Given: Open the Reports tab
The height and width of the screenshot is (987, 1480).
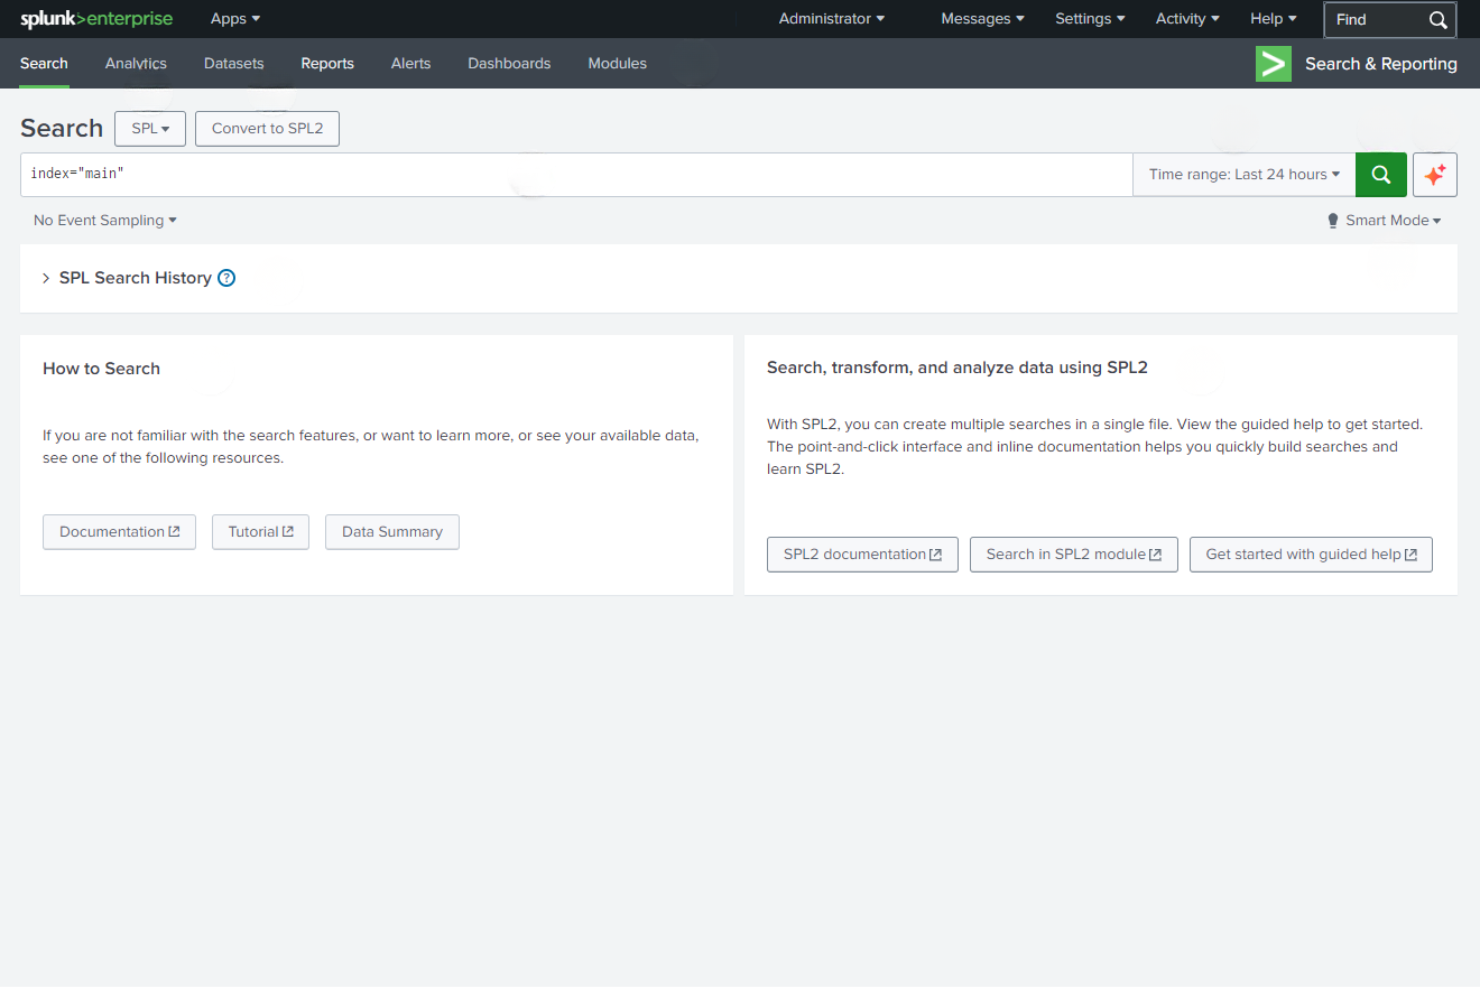Looking at the screenshot, I should (327, 63).
